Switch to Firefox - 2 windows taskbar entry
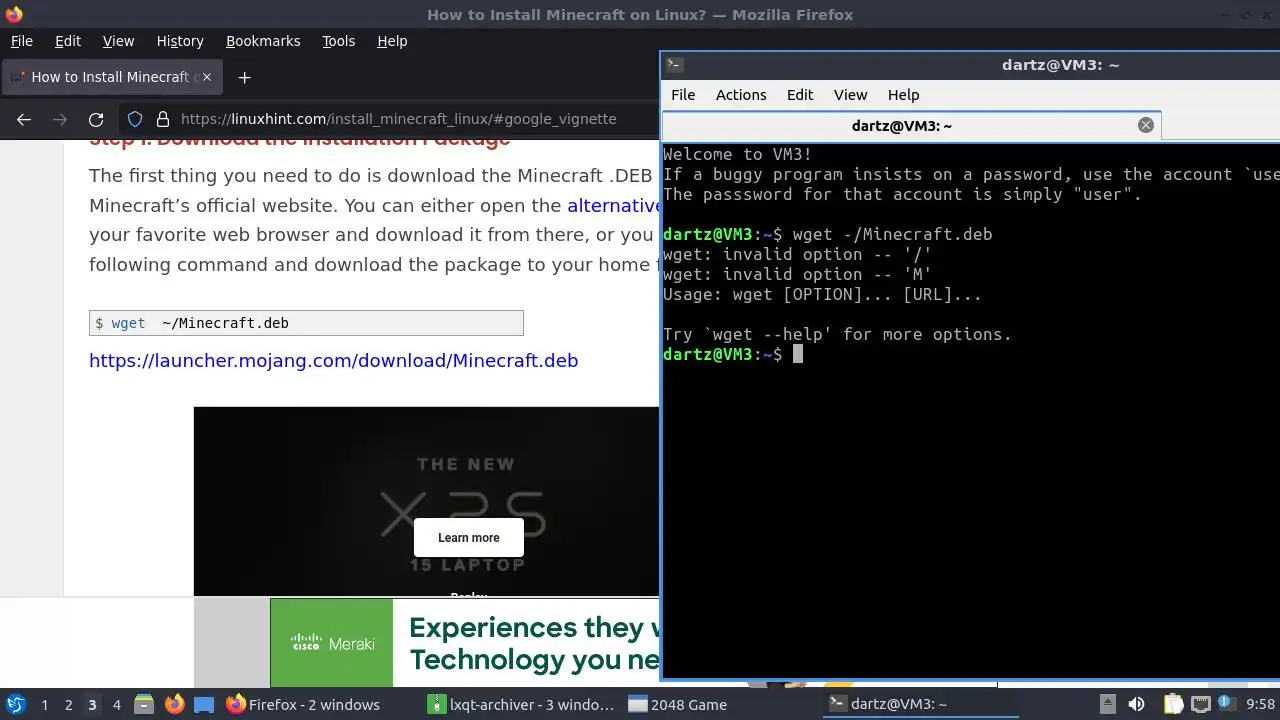 point(303,705)
